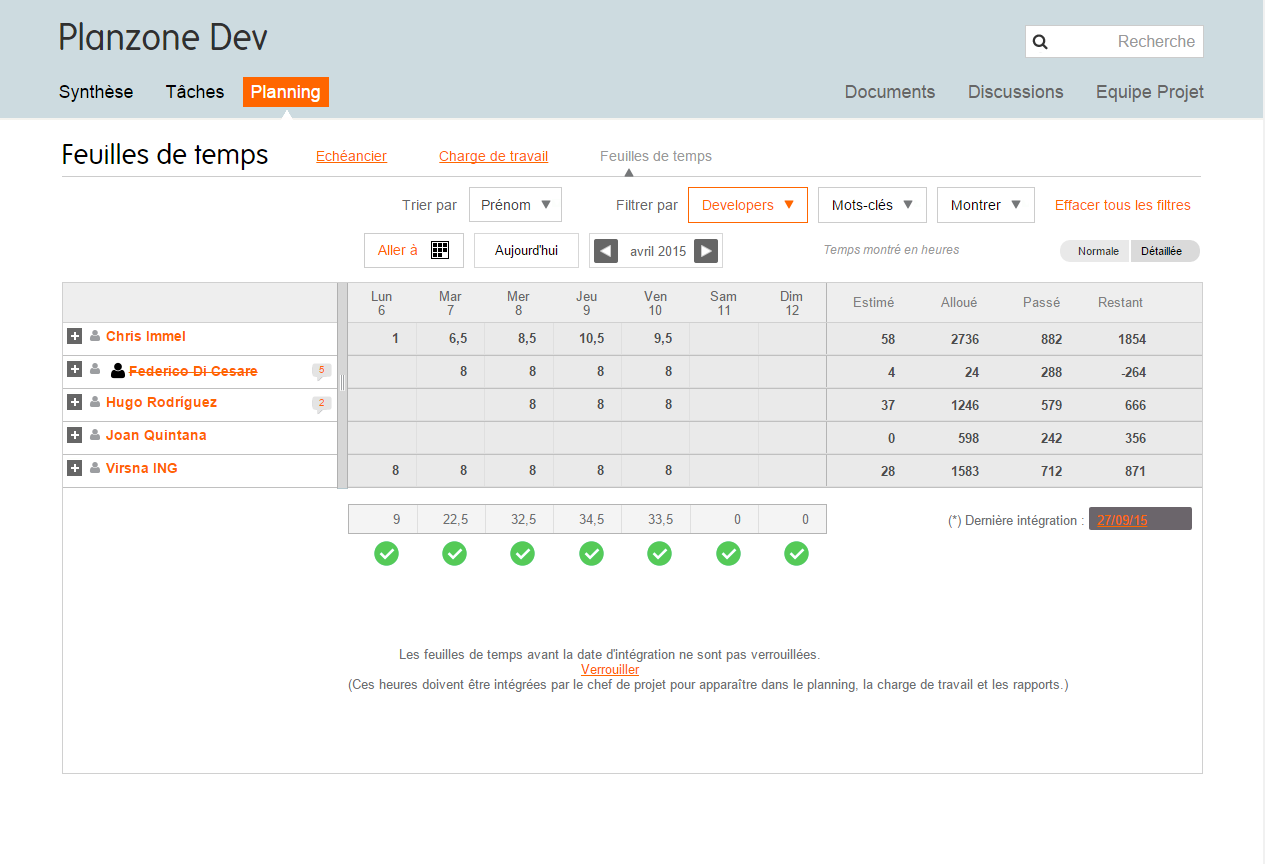
Task: Click the panel splitter handle beside names
Action: point(342,382)
